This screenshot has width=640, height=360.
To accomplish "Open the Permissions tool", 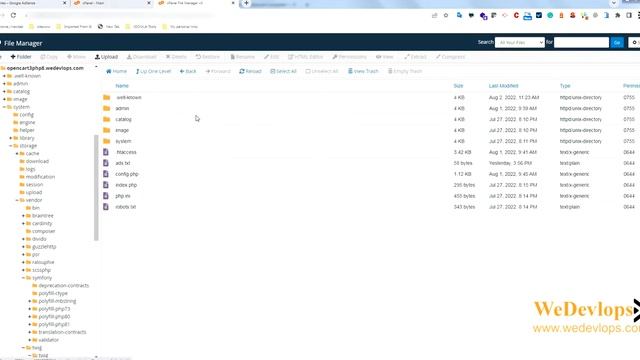I will click(x=349, y=57).
